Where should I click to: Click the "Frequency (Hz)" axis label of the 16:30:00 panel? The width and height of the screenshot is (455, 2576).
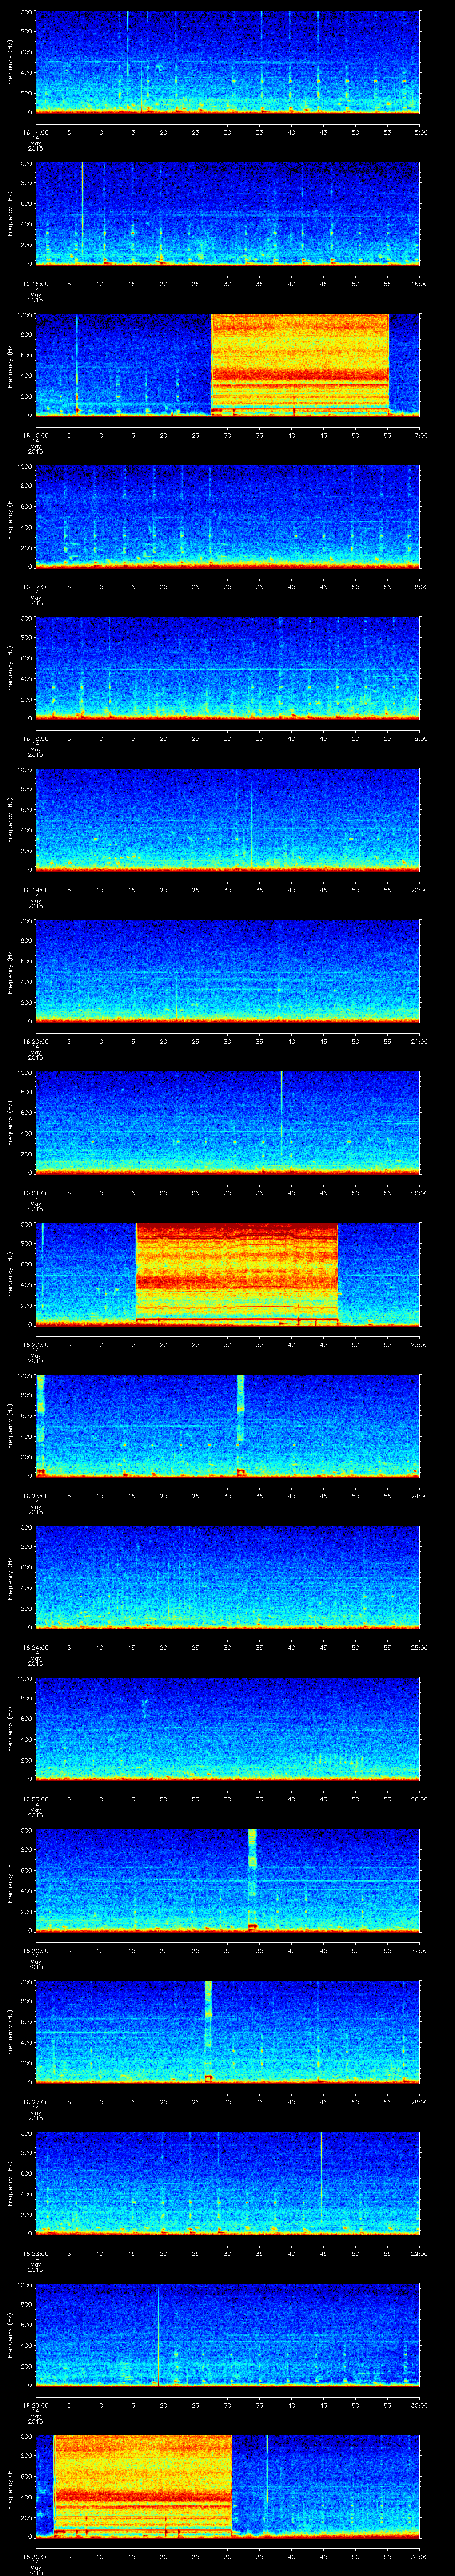point(10,2485)
